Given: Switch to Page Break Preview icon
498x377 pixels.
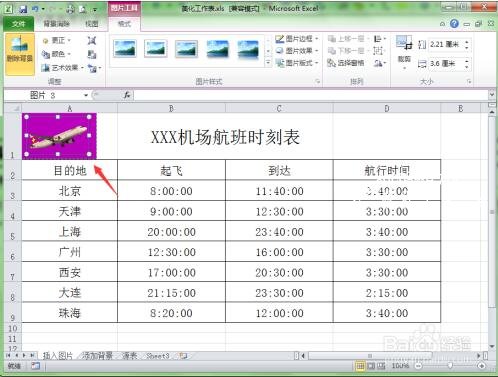Looking at the screenshot, I should [381, 366].
